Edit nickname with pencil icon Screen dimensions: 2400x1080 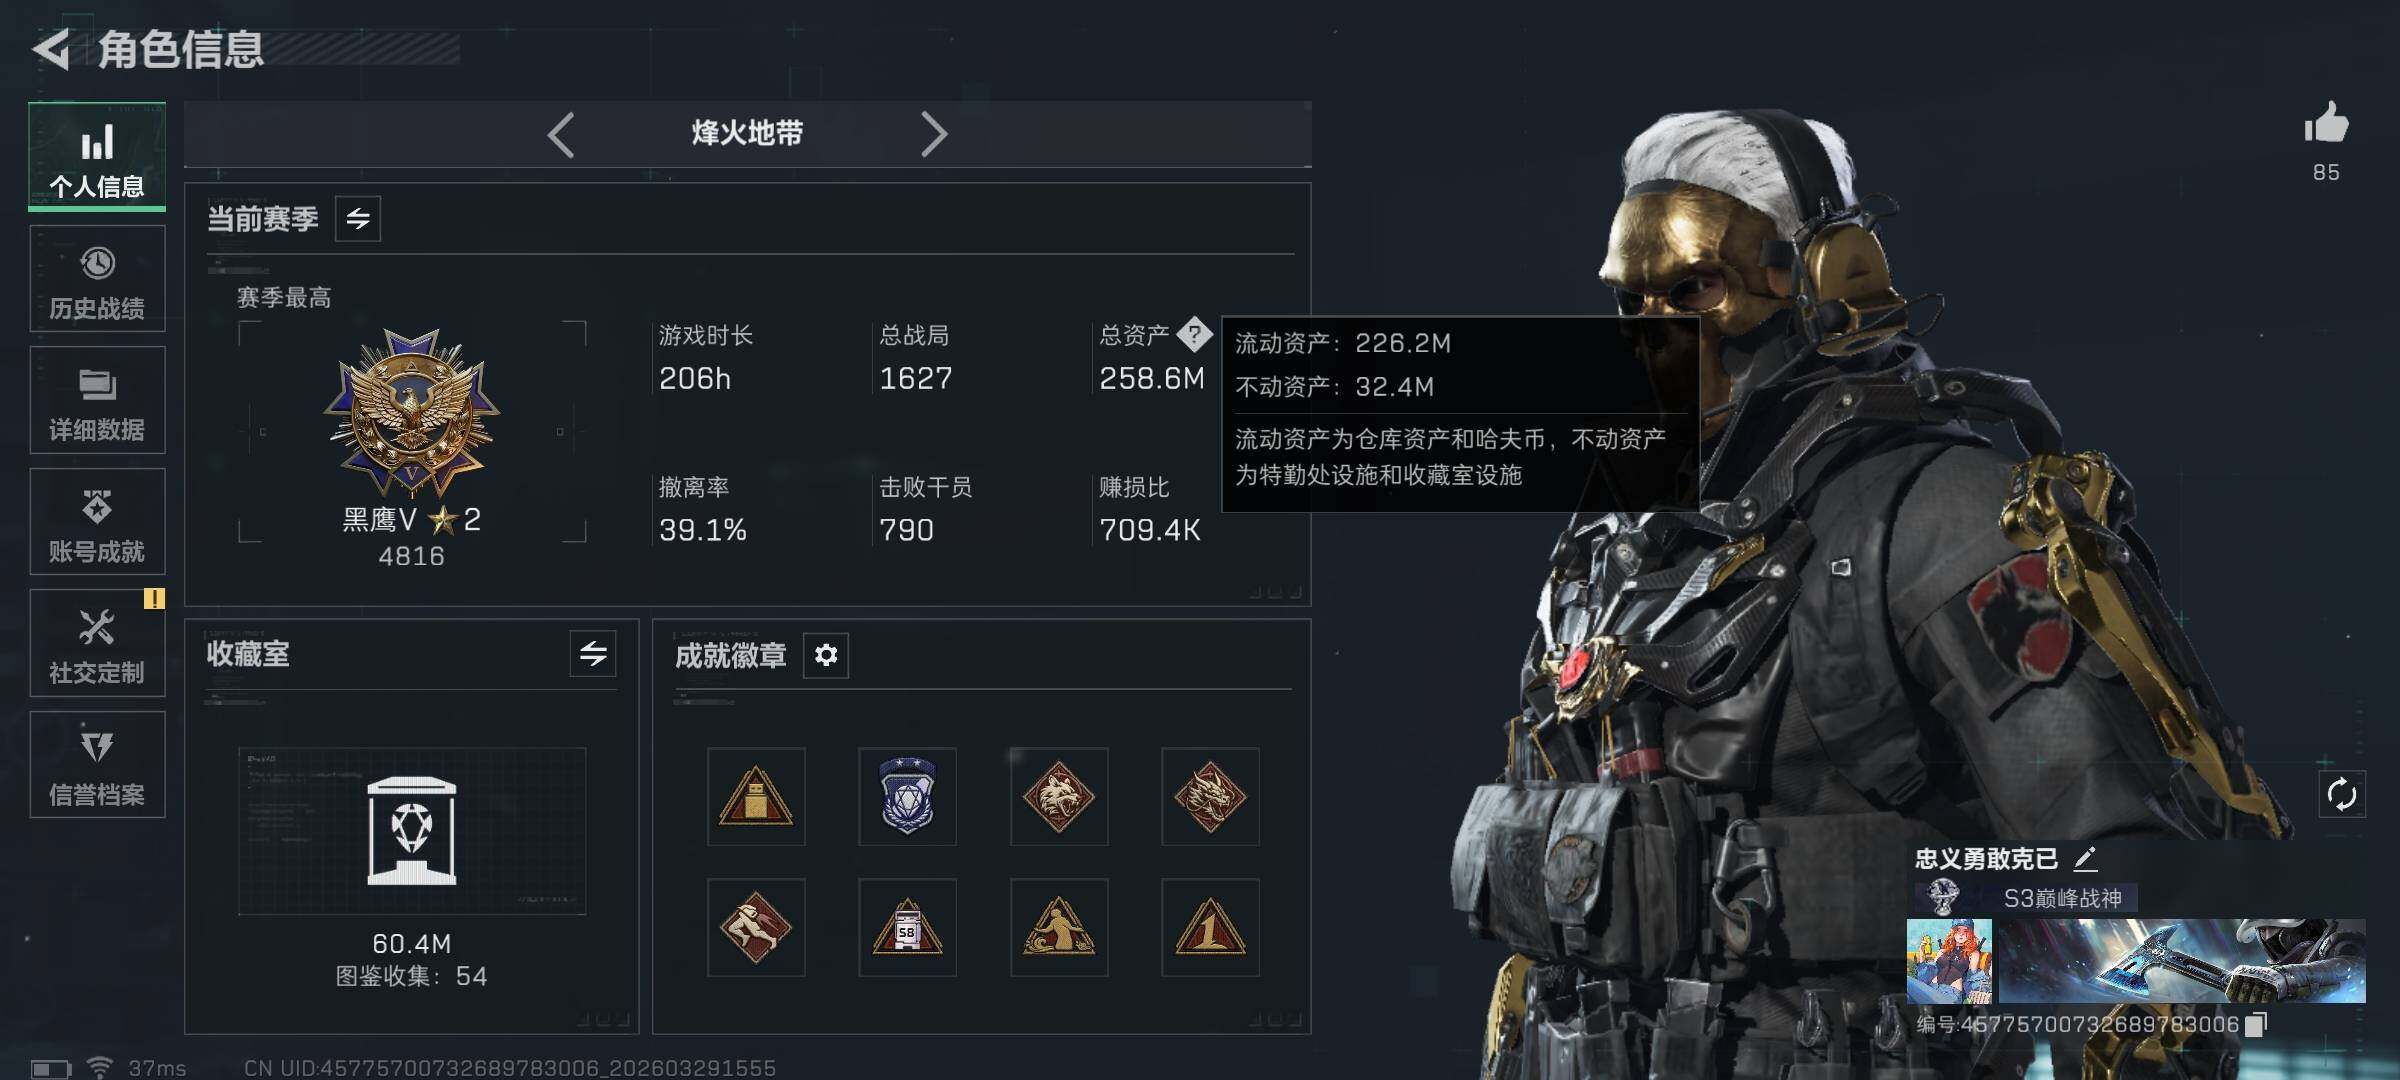pyautogui.click(x=2085, y=858)
